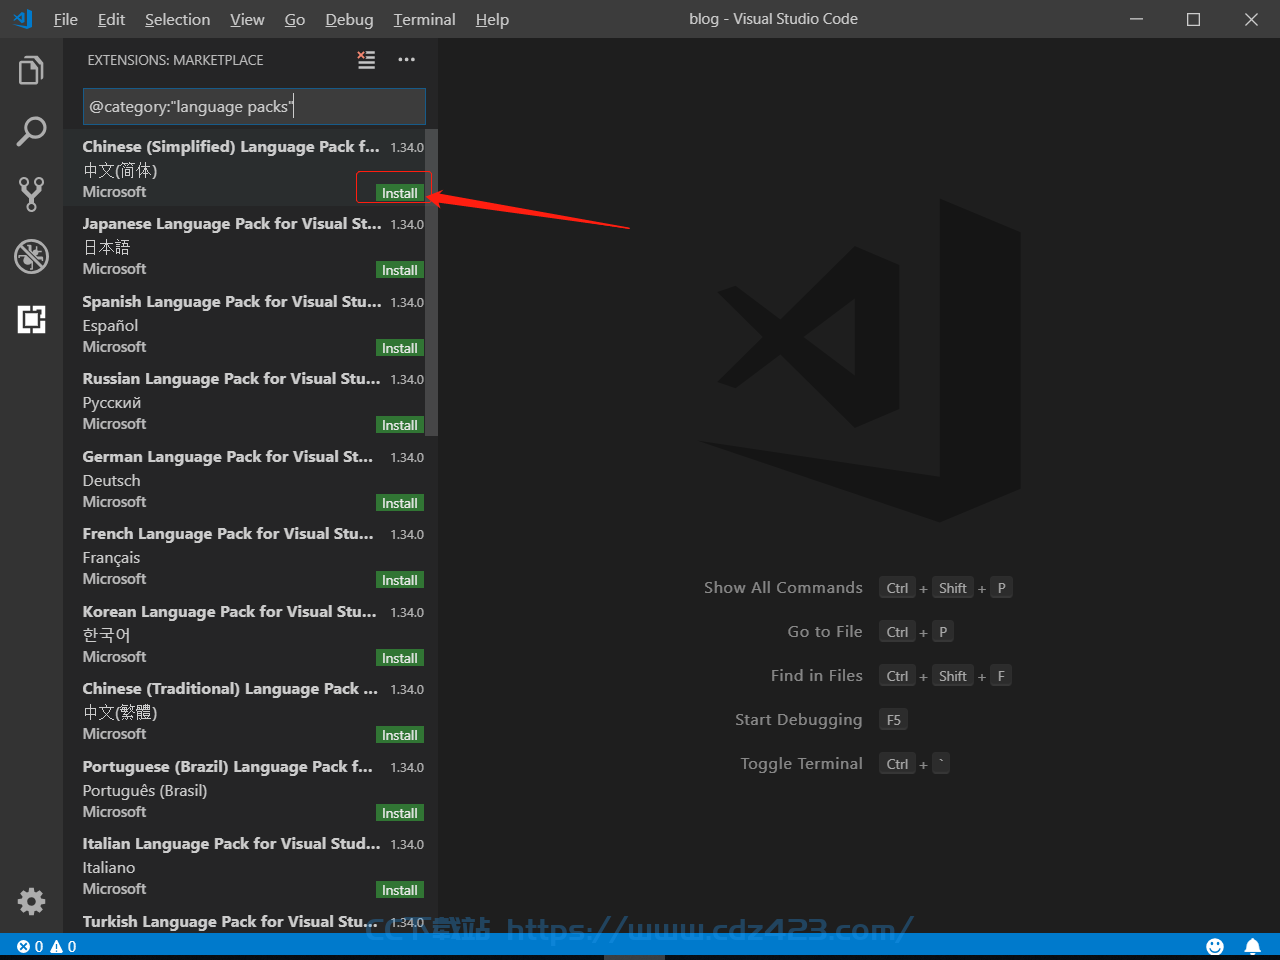
Task: Click the Español description text
Action: [x=110, y=325]
